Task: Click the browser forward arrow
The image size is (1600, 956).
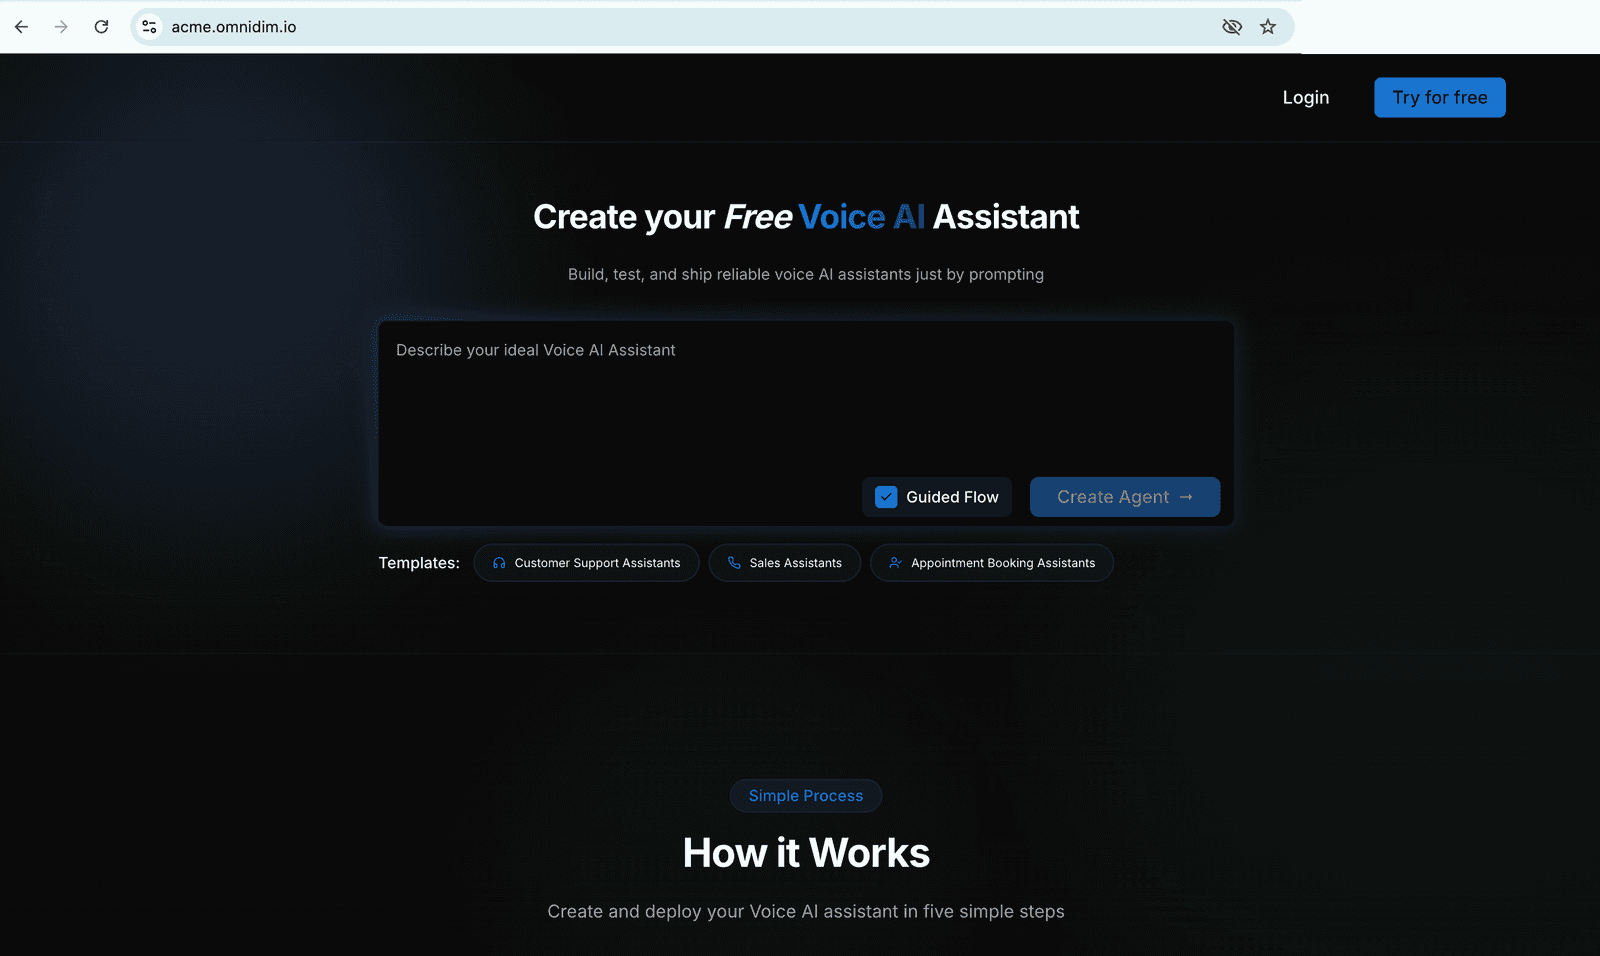Action: pos(61,27)
